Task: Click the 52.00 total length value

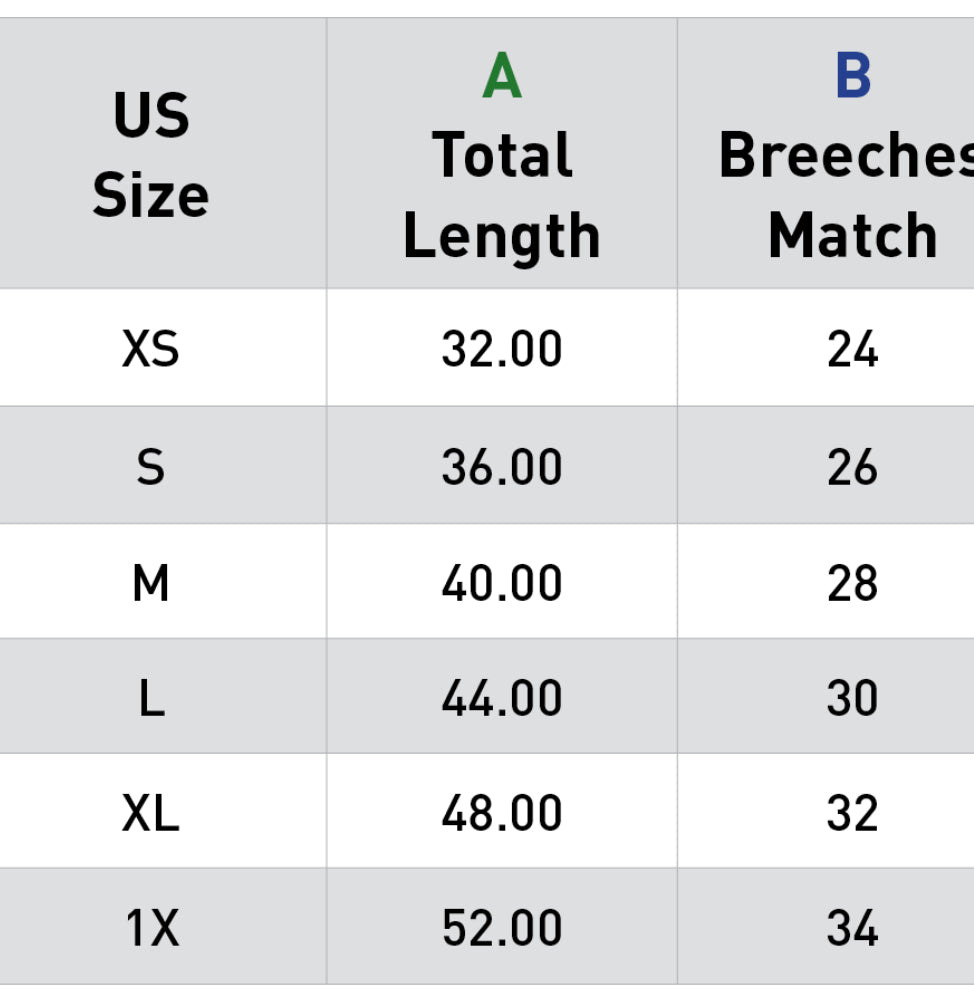Action: (501, 929)
